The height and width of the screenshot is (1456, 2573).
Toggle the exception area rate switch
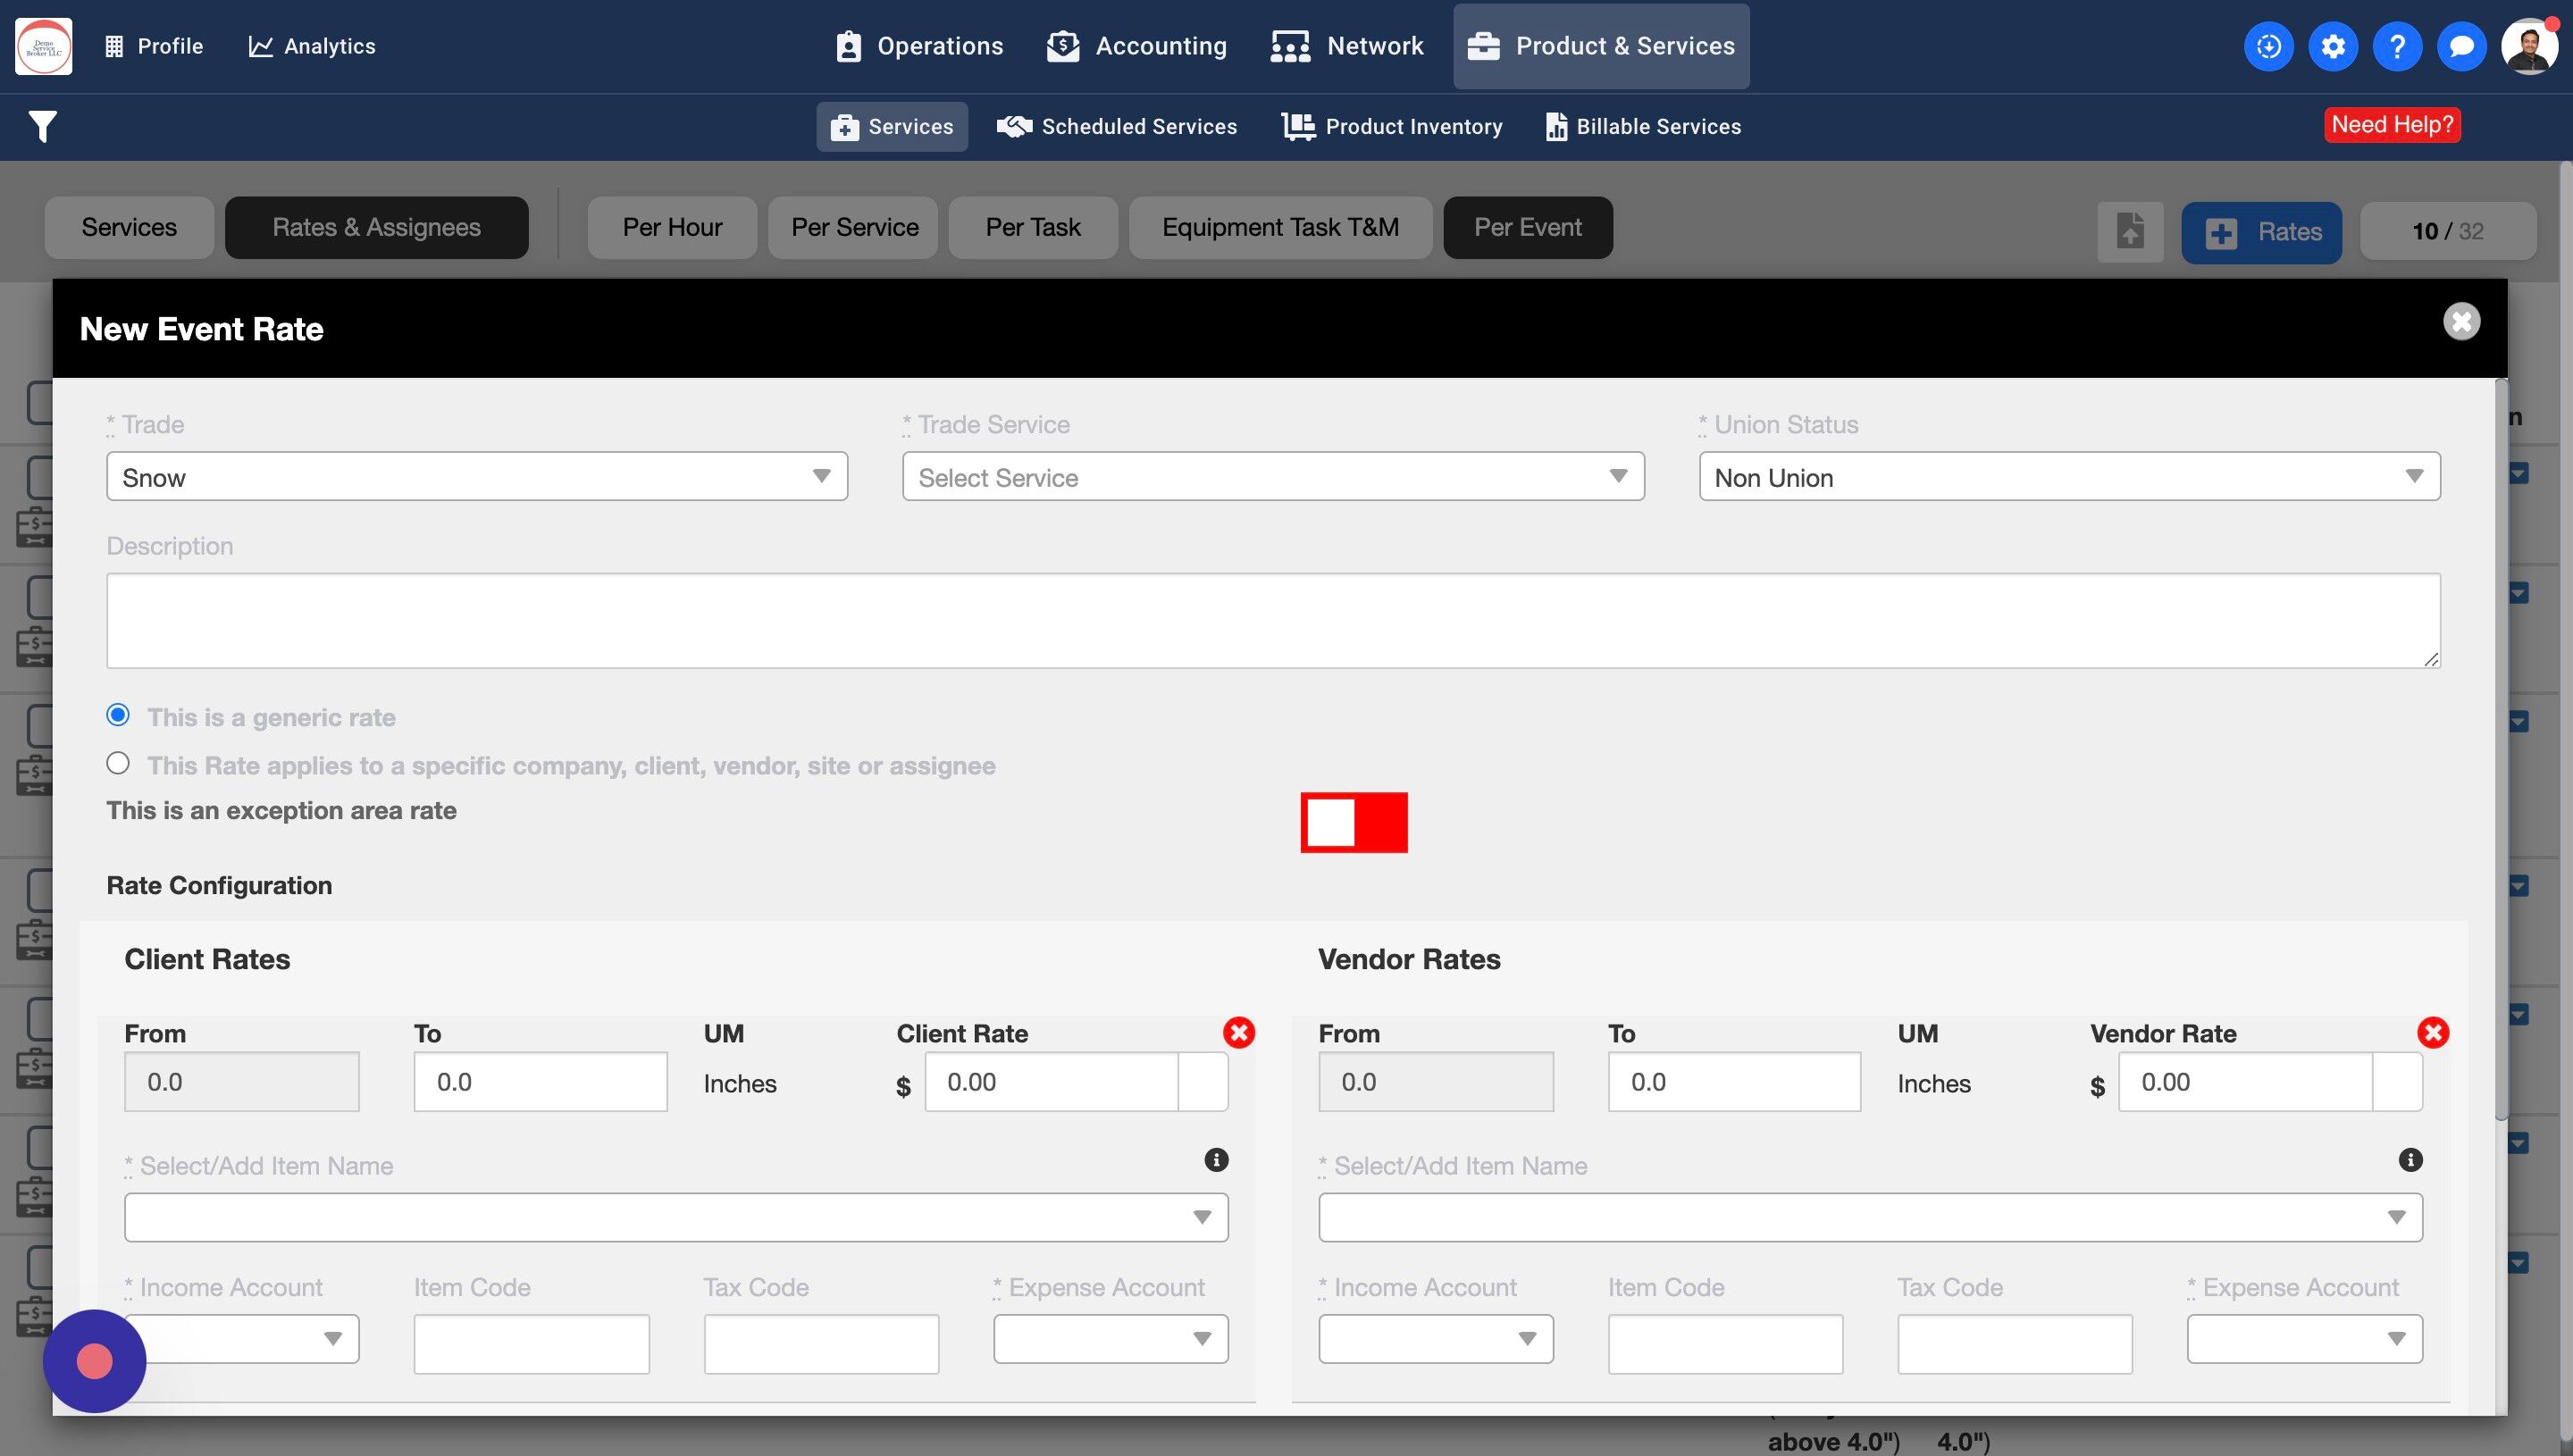(x=1353, y=822)
